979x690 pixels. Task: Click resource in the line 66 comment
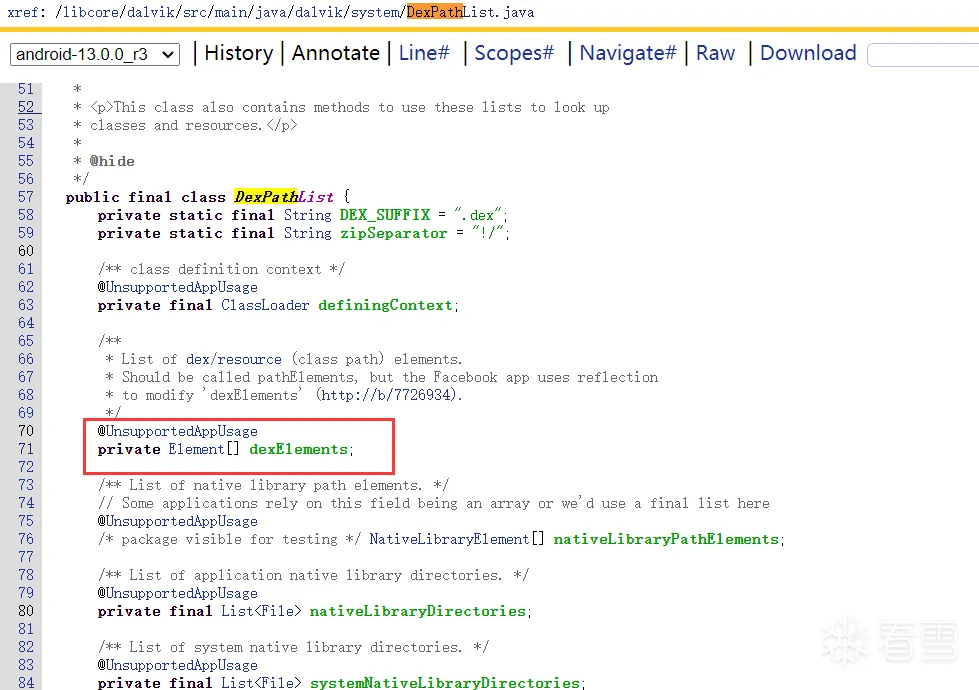[x=249, y=359]
